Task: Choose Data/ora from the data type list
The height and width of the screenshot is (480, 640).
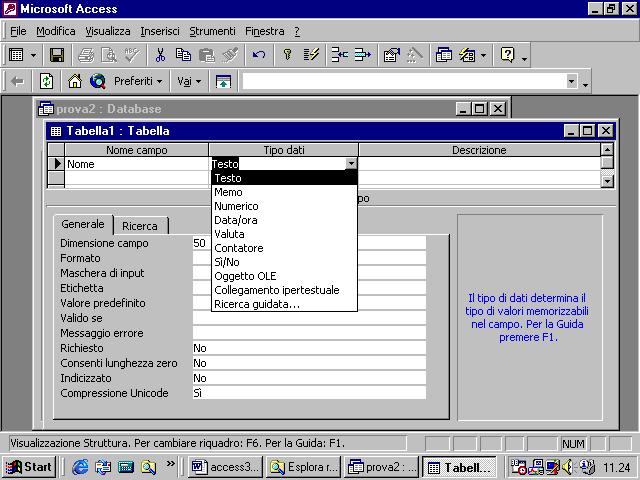Action: click(284, 220)
